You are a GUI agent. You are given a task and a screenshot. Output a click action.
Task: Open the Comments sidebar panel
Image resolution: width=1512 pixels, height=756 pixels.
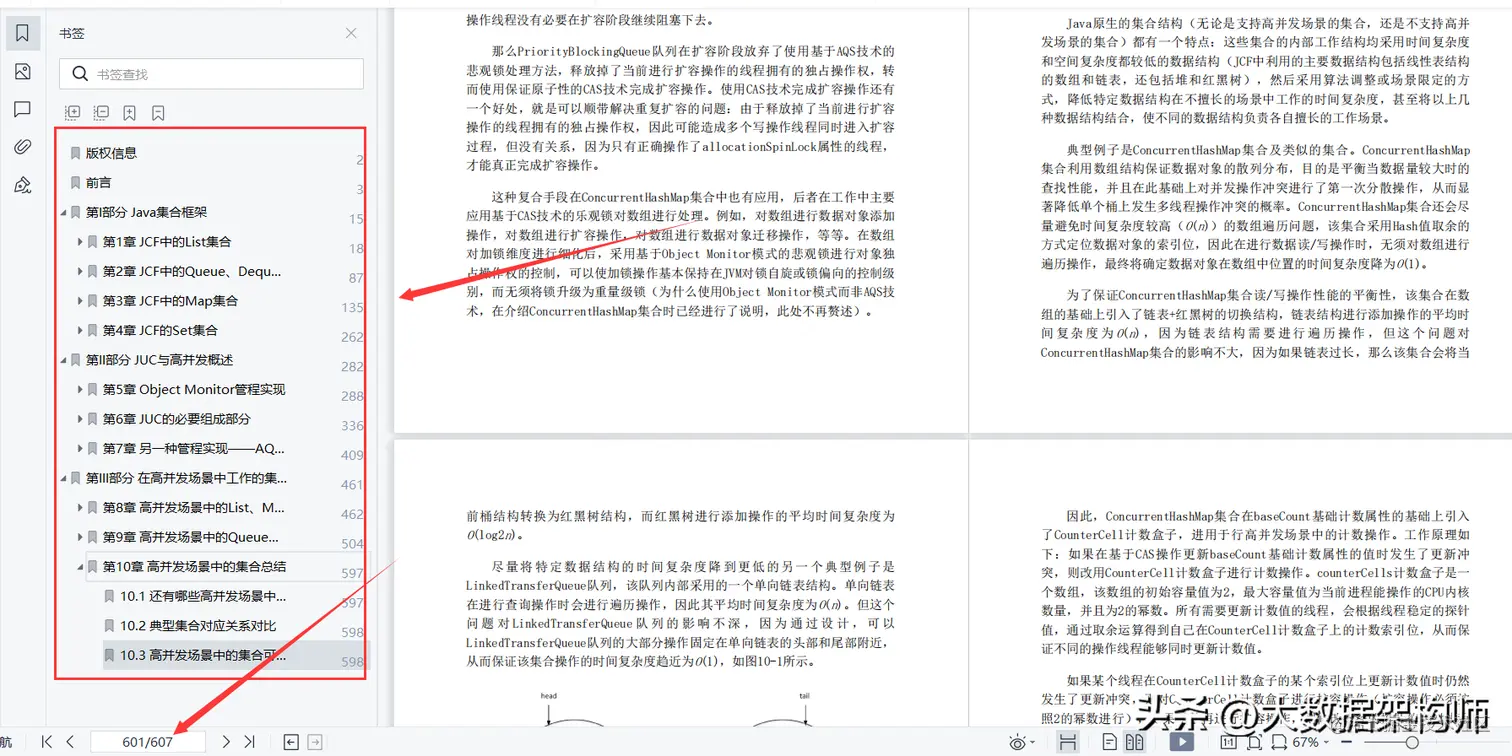[x=22, y=110]
